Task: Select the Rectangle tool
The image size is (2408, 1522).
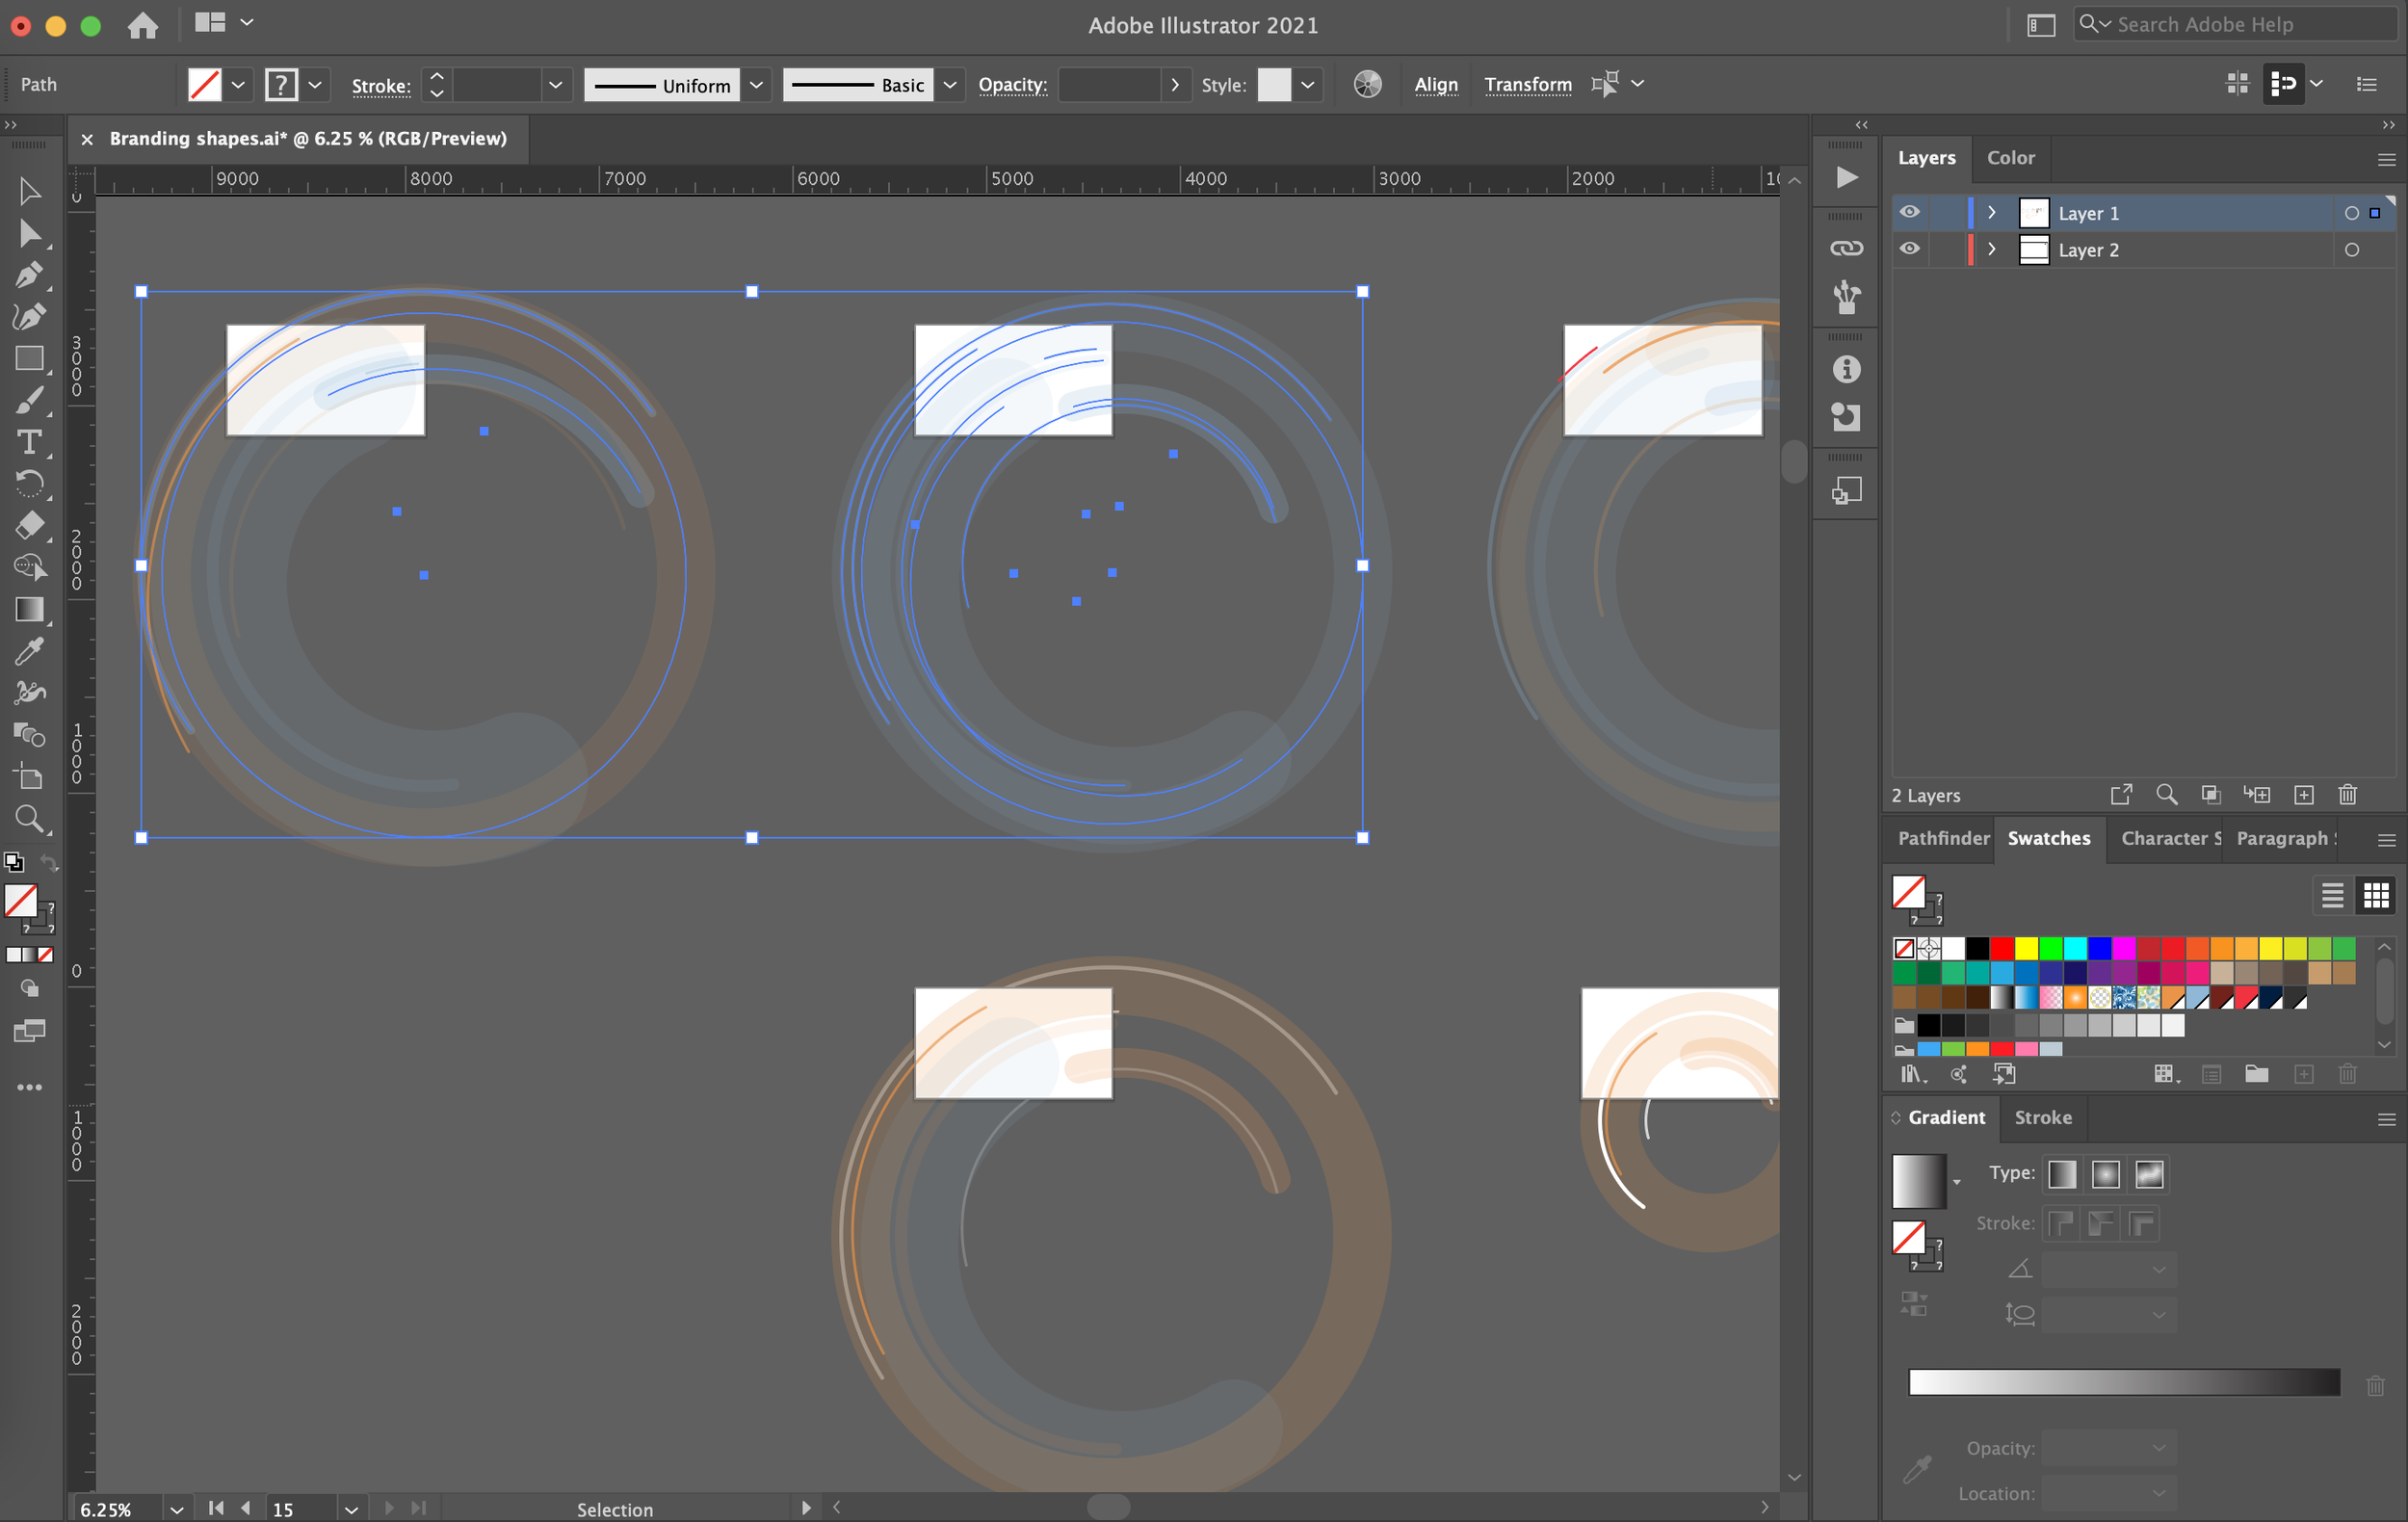Action: coord(29,358)
